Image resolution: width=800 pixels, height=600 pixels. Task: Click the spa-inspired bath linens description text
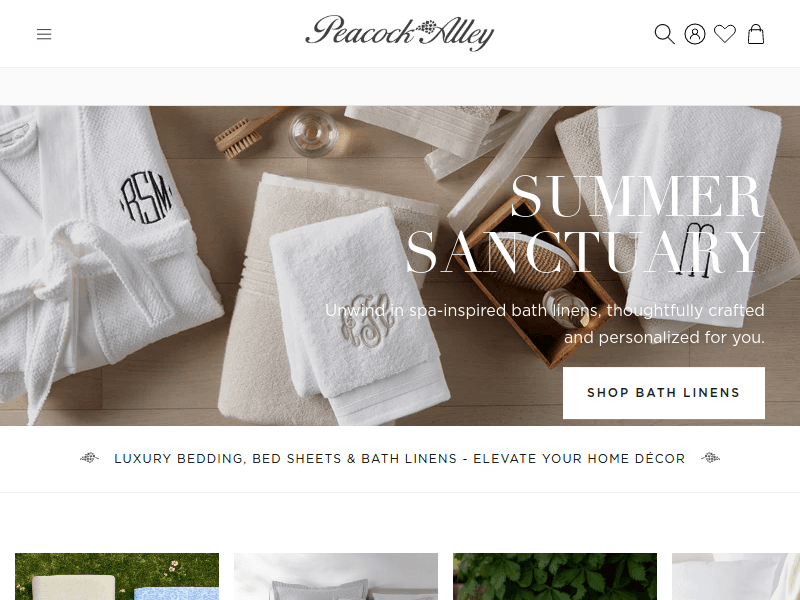(x=545, y=323)
